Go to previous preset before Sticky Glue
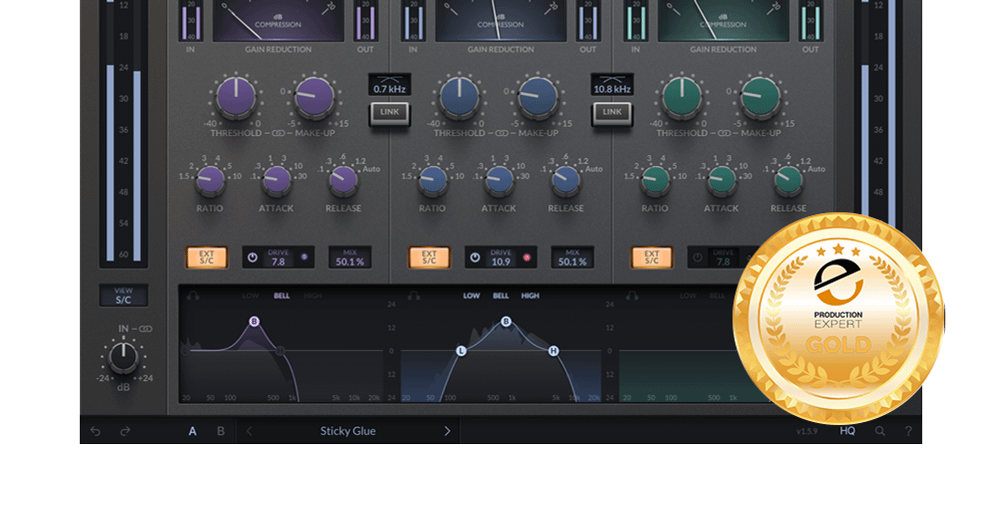The height and width of the screenshot is (524, 1000). 250,431
